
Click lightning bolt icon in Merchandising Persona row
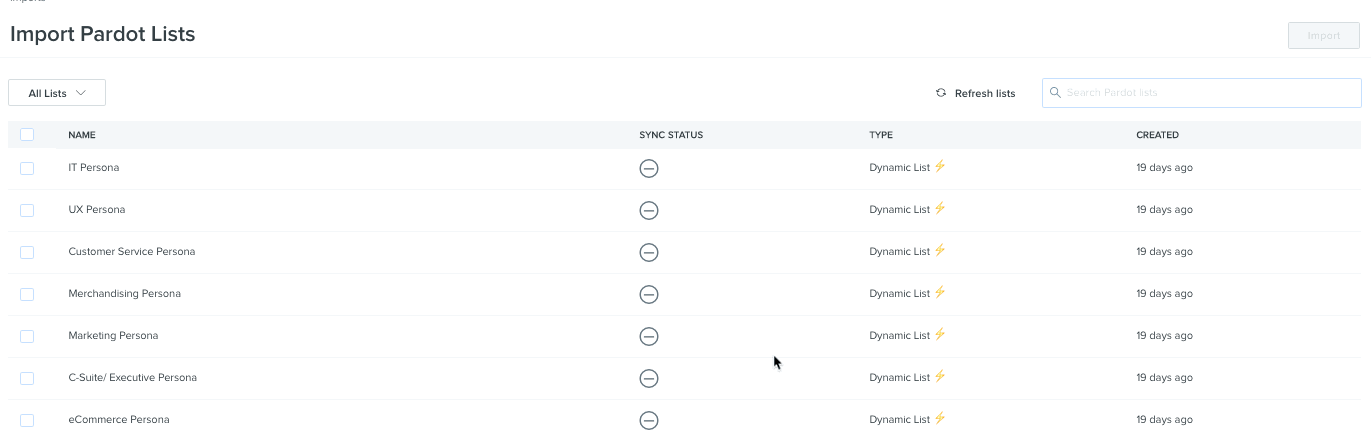point(940,292)
